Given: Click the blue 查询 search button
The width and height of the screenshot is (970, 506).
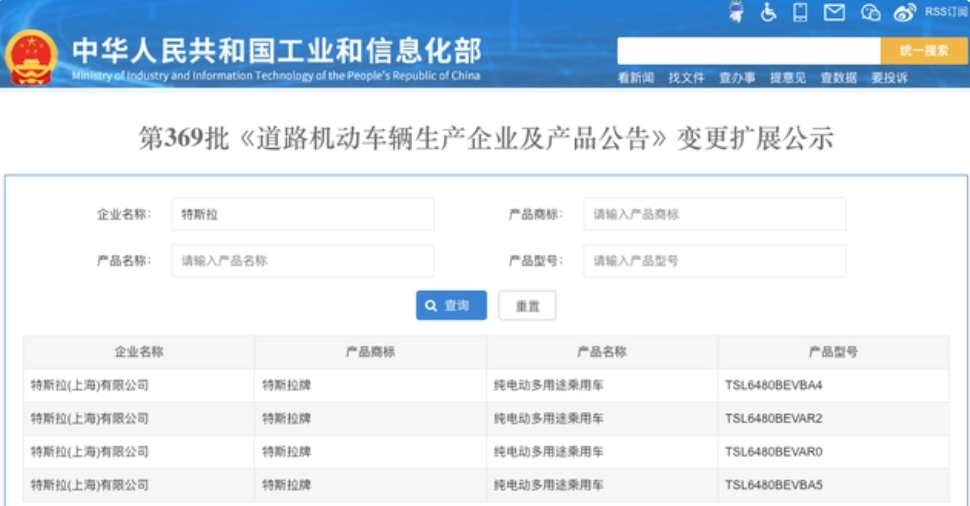Looking at the screenshot, I should coord(451,306).
